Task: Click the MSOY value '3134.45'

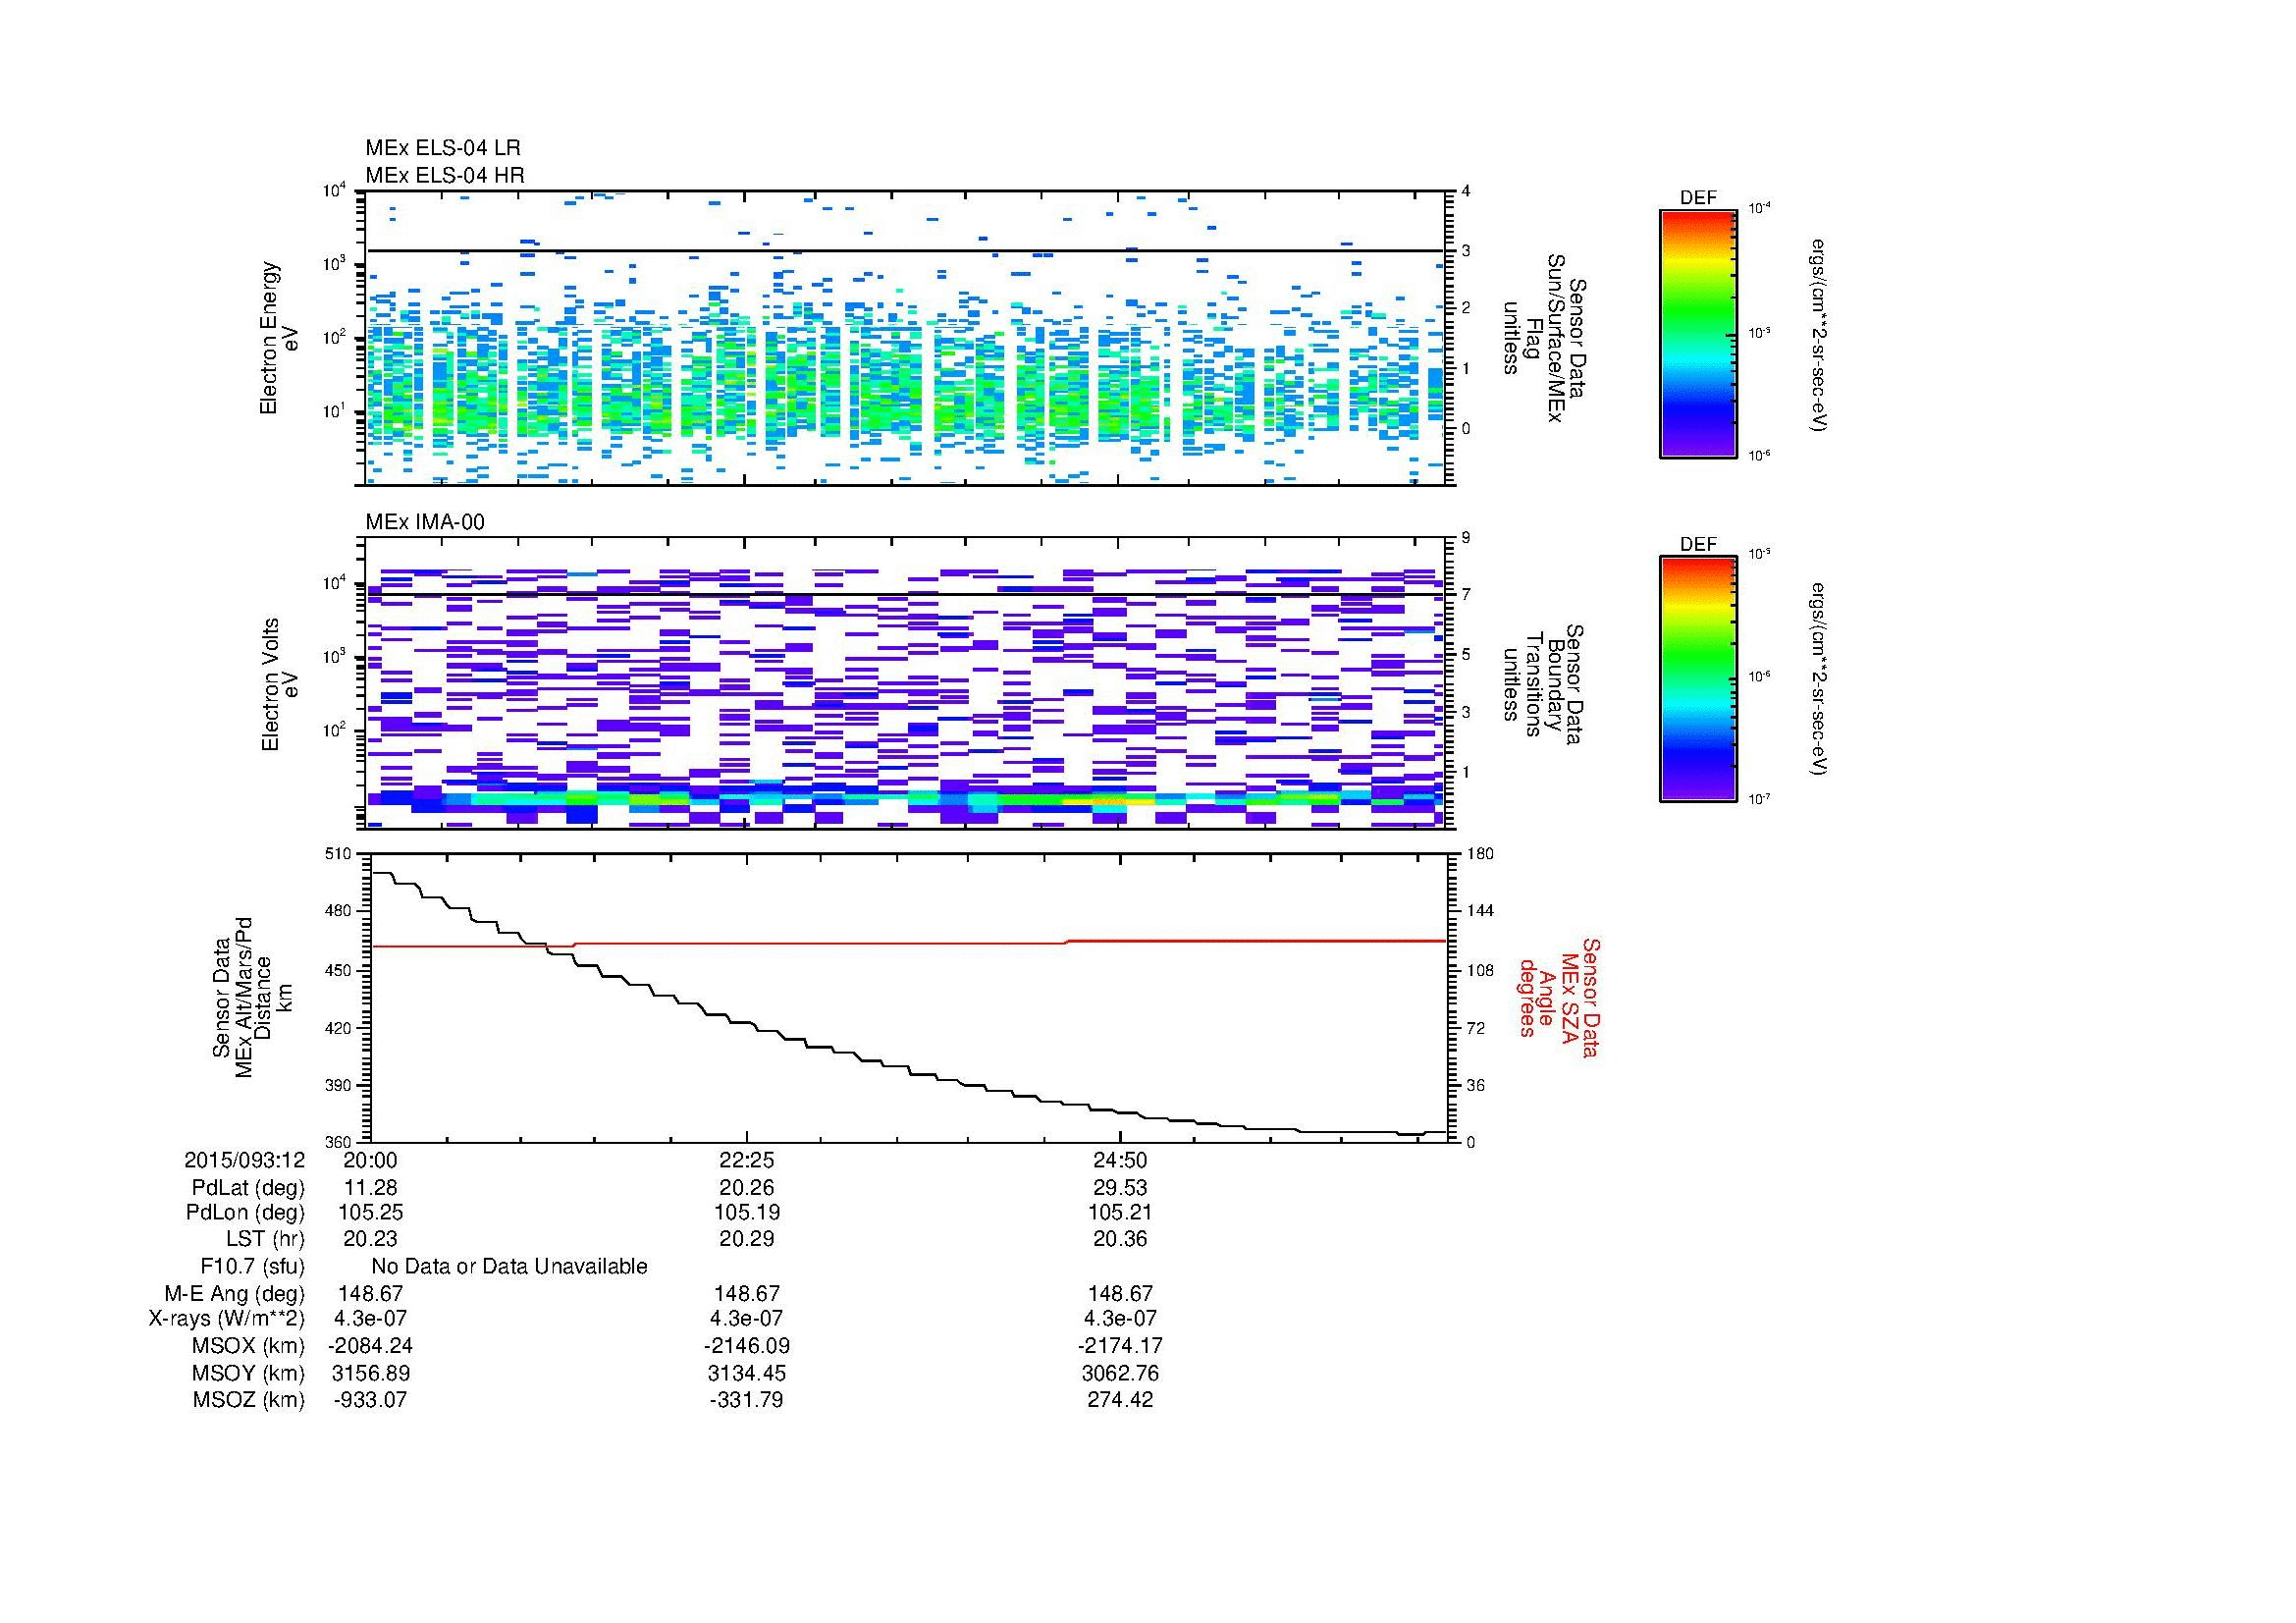Action: click(x=746, y=1373)
